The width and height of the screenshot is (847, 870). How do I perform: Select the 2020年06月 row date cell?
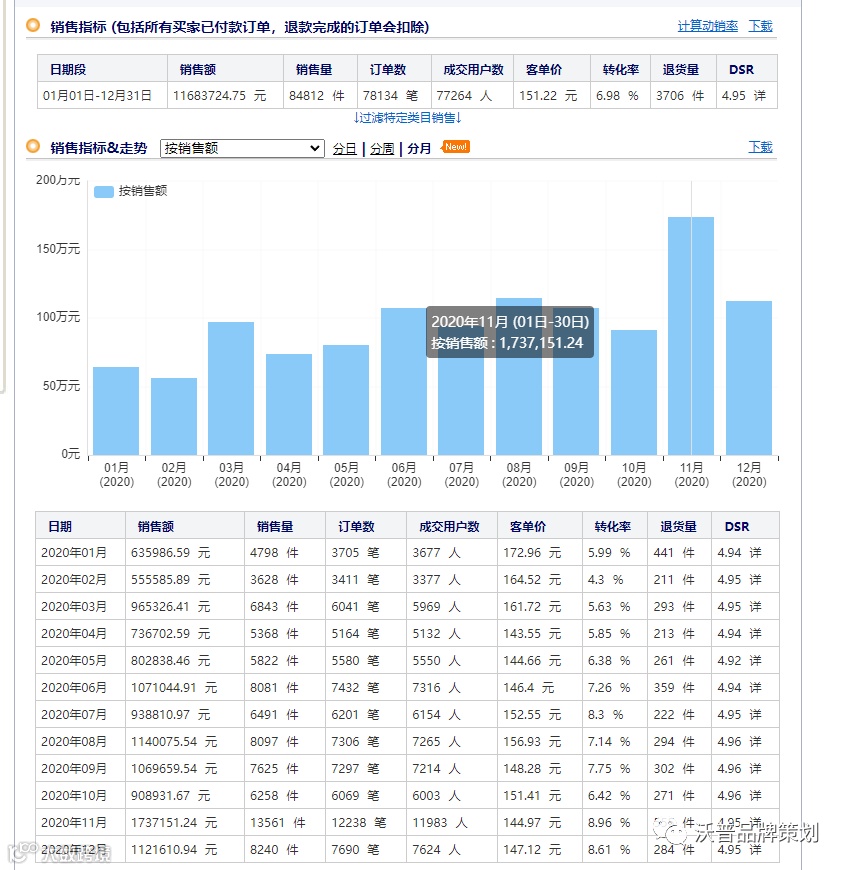80,688
